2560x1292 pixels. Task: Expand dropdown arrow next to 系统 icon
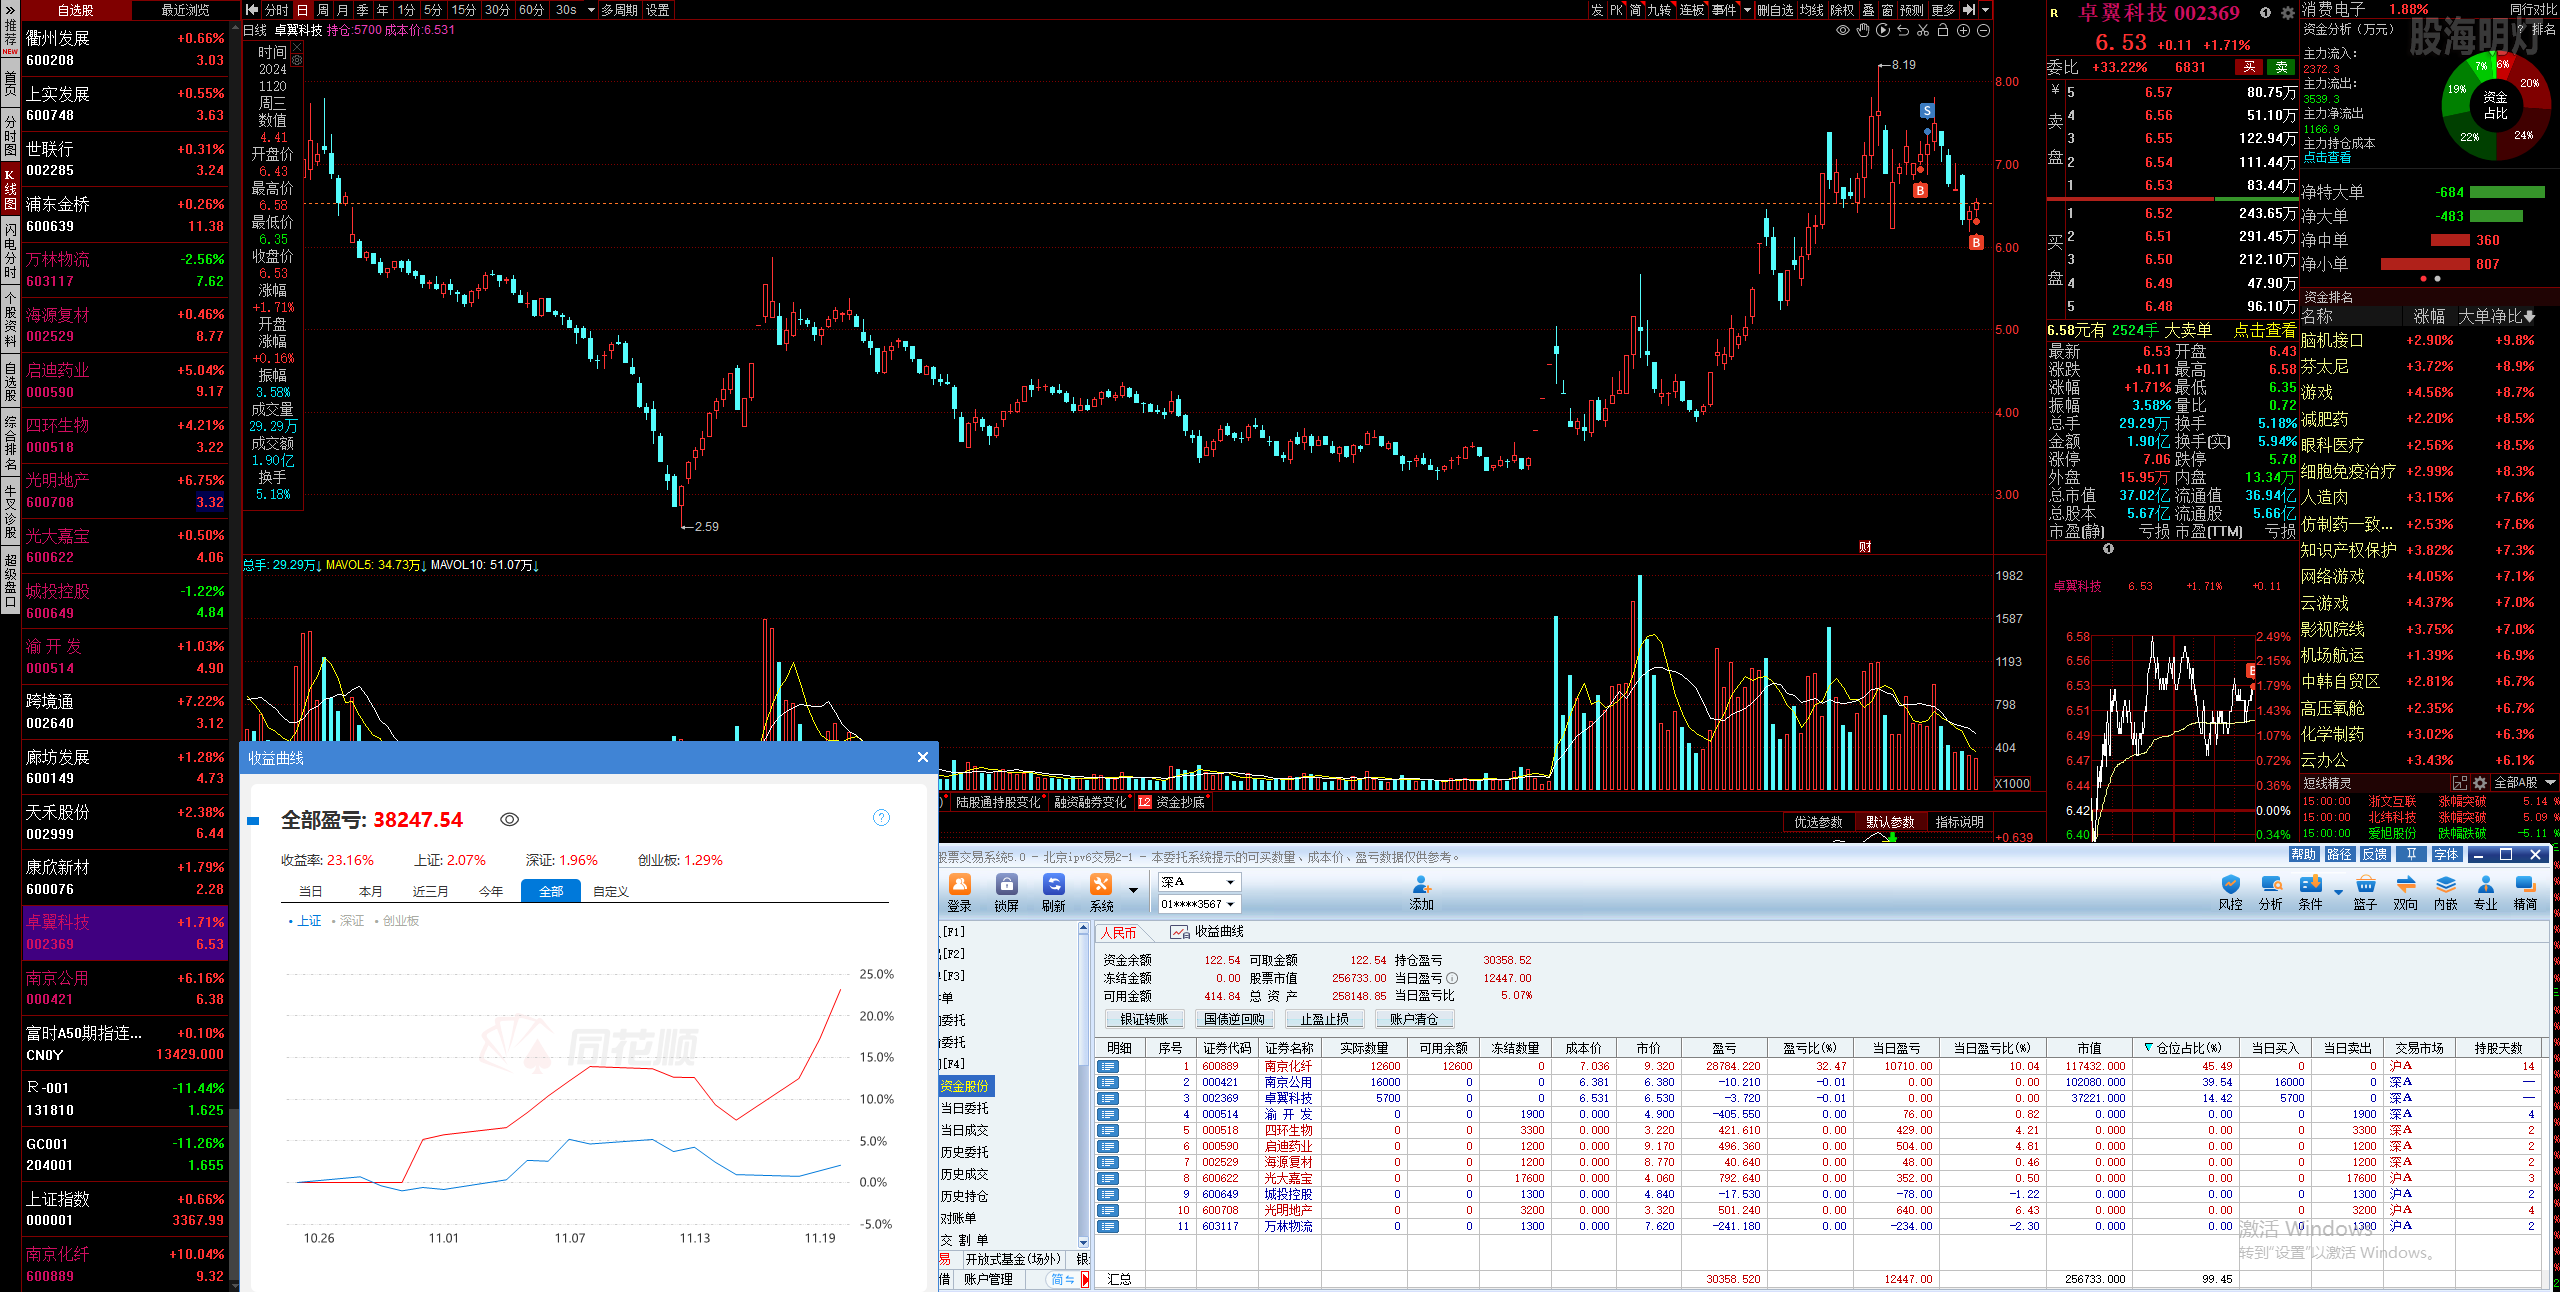click(1133, 890)
